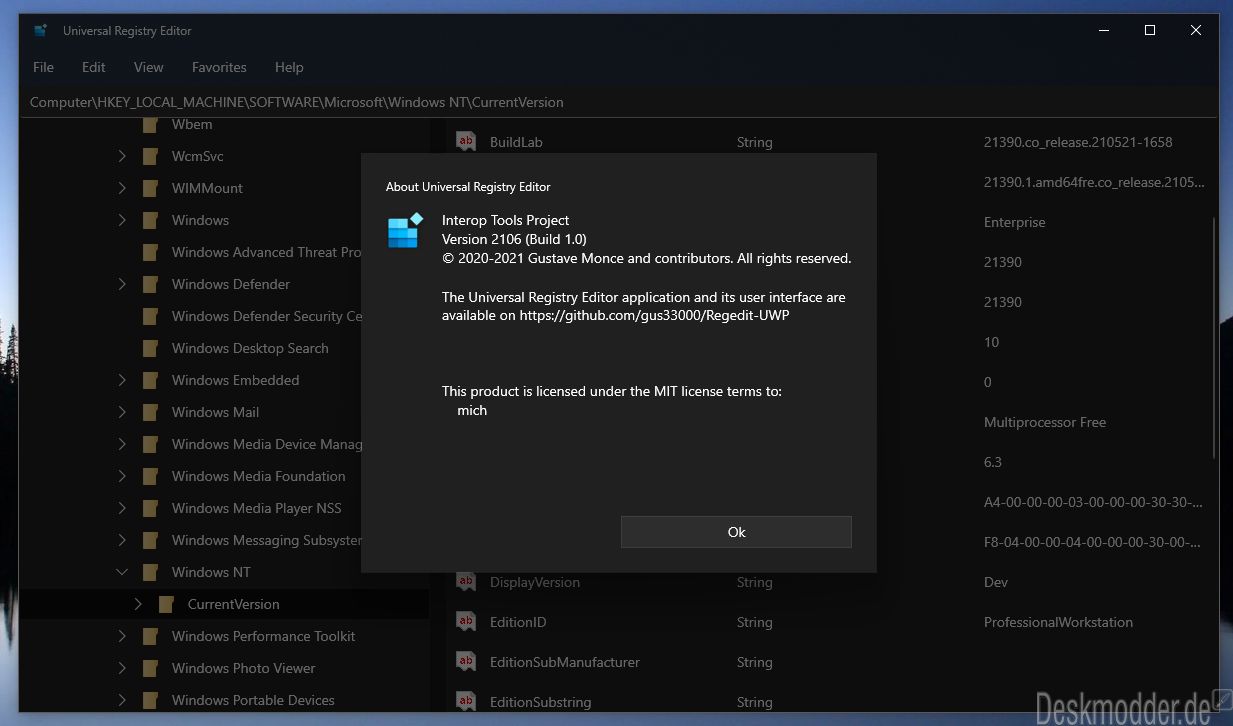This screenshot has width=1233, height=726.
Task: Expand the Windows Defender key
Action: tap(122, 285)
